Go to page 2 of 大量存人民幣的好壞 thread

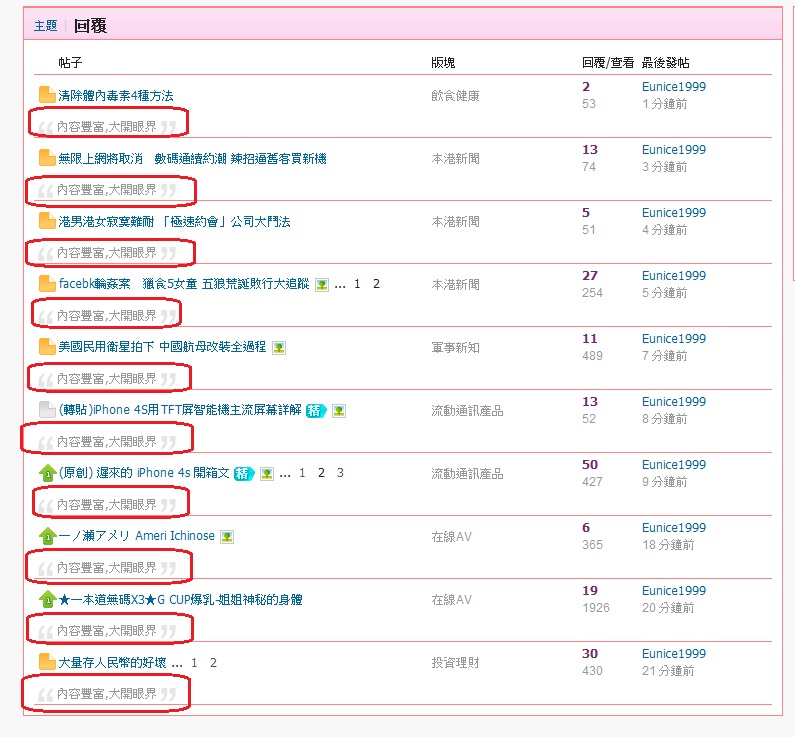(x=213, y=662)
